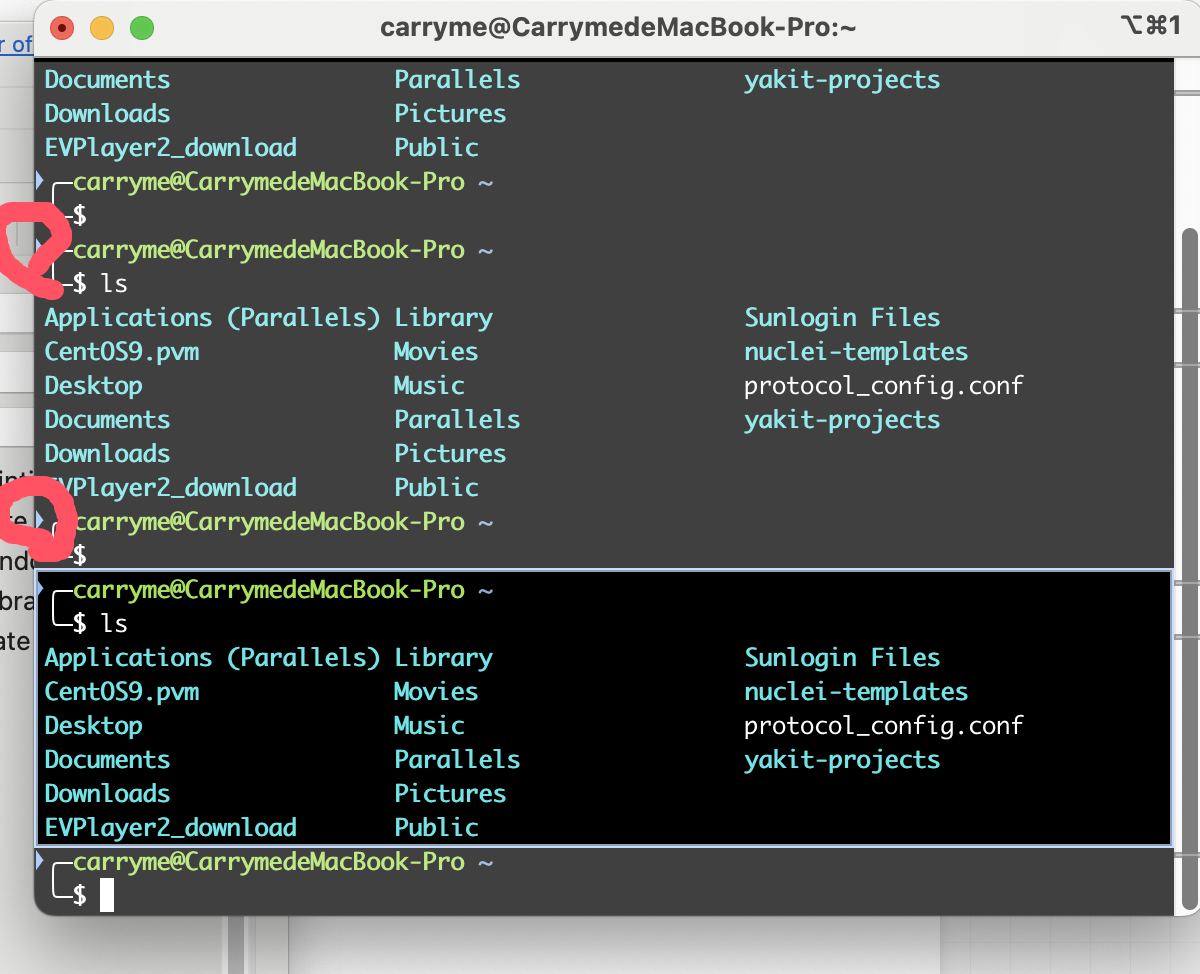Click the blue command mark beside the final prompt
The image size is (1200, 974).
tap(40, 860)
